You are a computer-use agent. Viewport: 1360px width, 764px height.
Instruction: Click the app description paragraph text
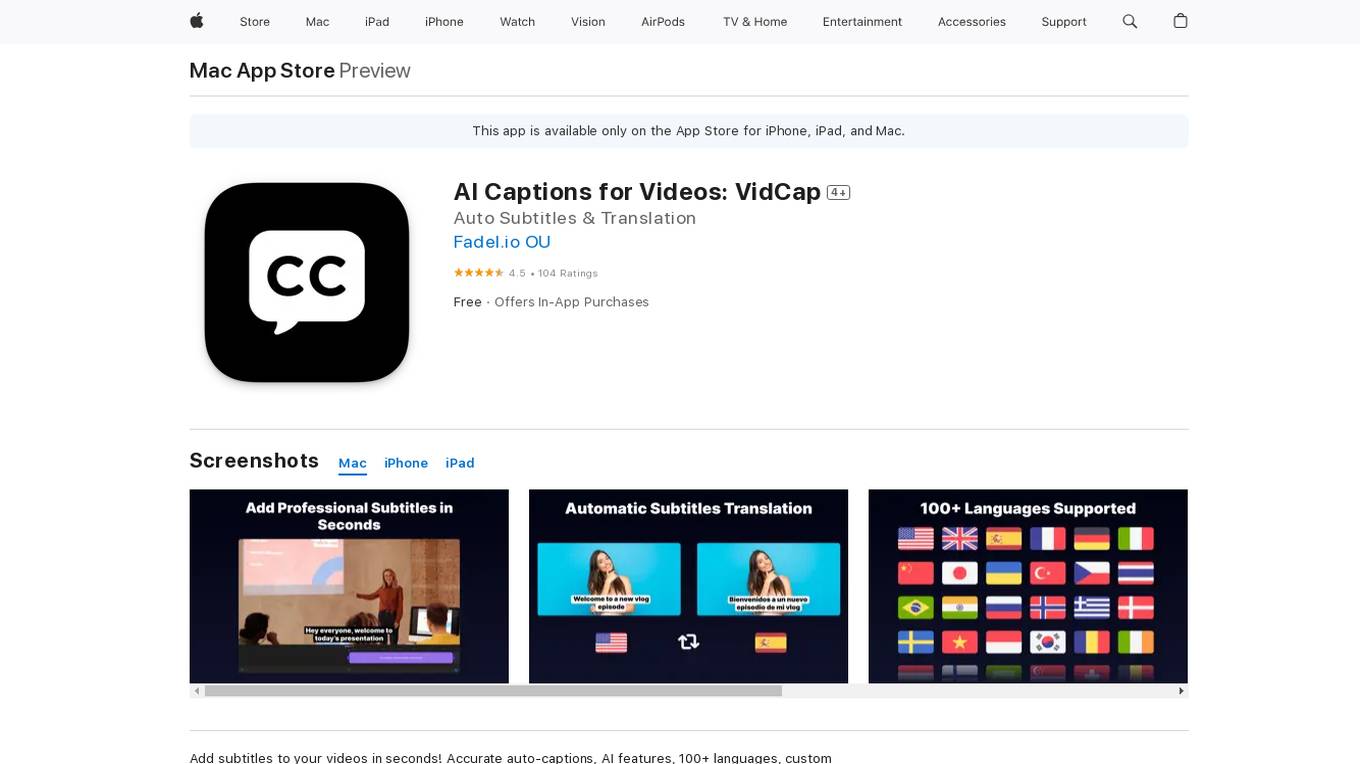510,757
